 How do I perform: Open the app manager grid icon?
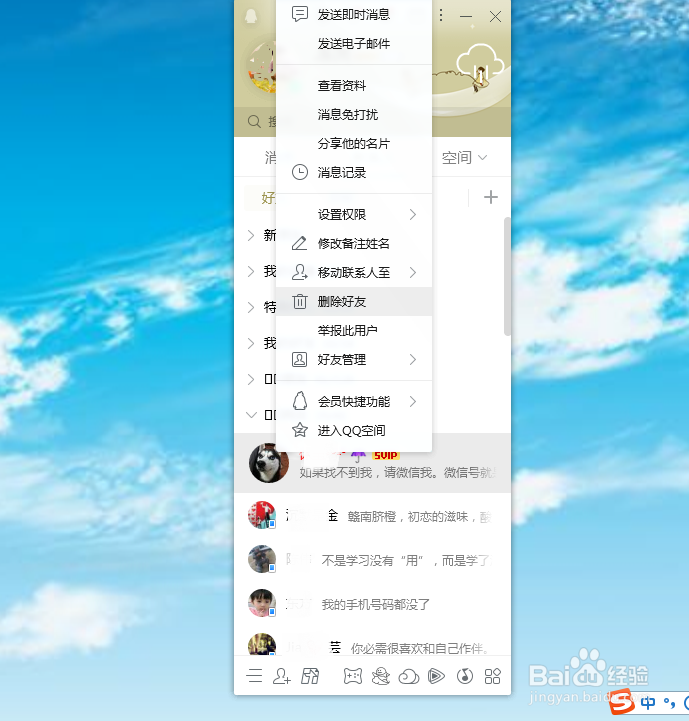click(x=493, y=676)
